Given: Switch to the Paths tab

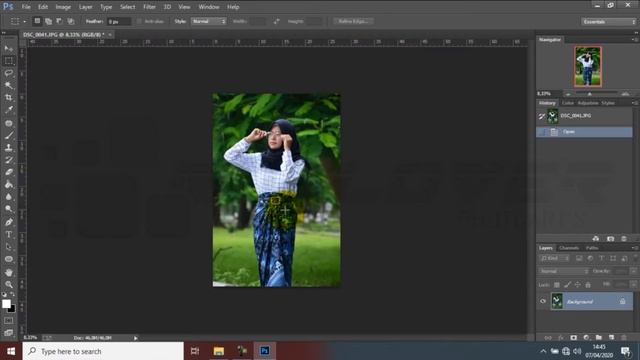Looking at the screenshot, I should [x=592, y=248].
